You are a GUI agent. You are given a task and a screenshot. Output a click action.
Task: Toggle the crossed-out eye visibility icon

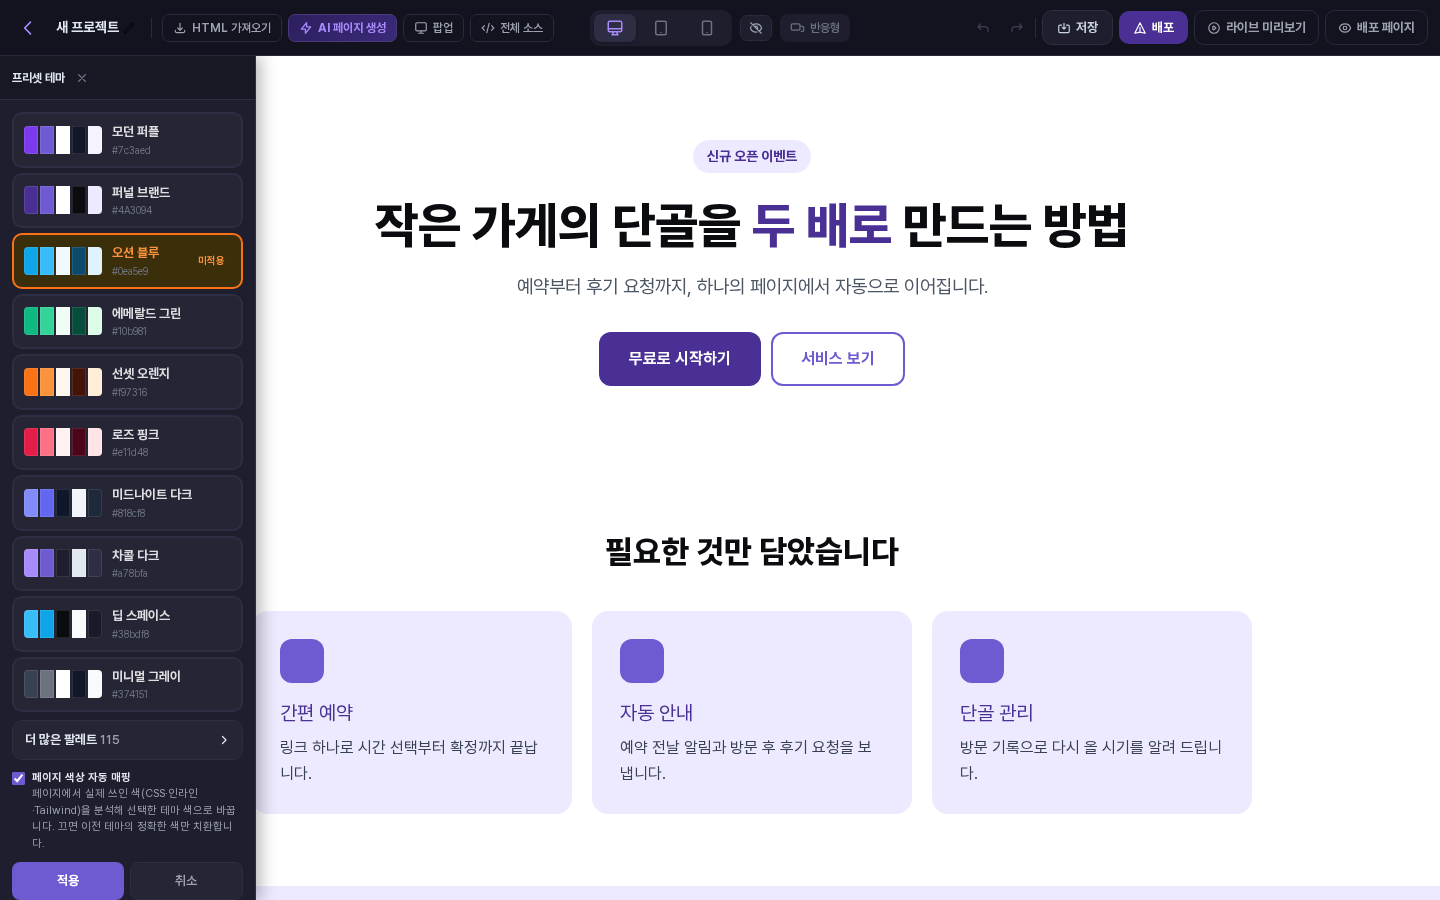coord(756,28)
